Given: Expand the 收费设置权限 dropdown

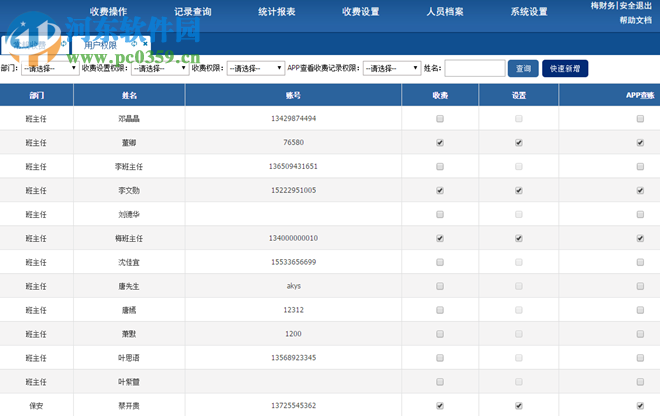Looking at the screenshot, I should (x=160, y=68).
